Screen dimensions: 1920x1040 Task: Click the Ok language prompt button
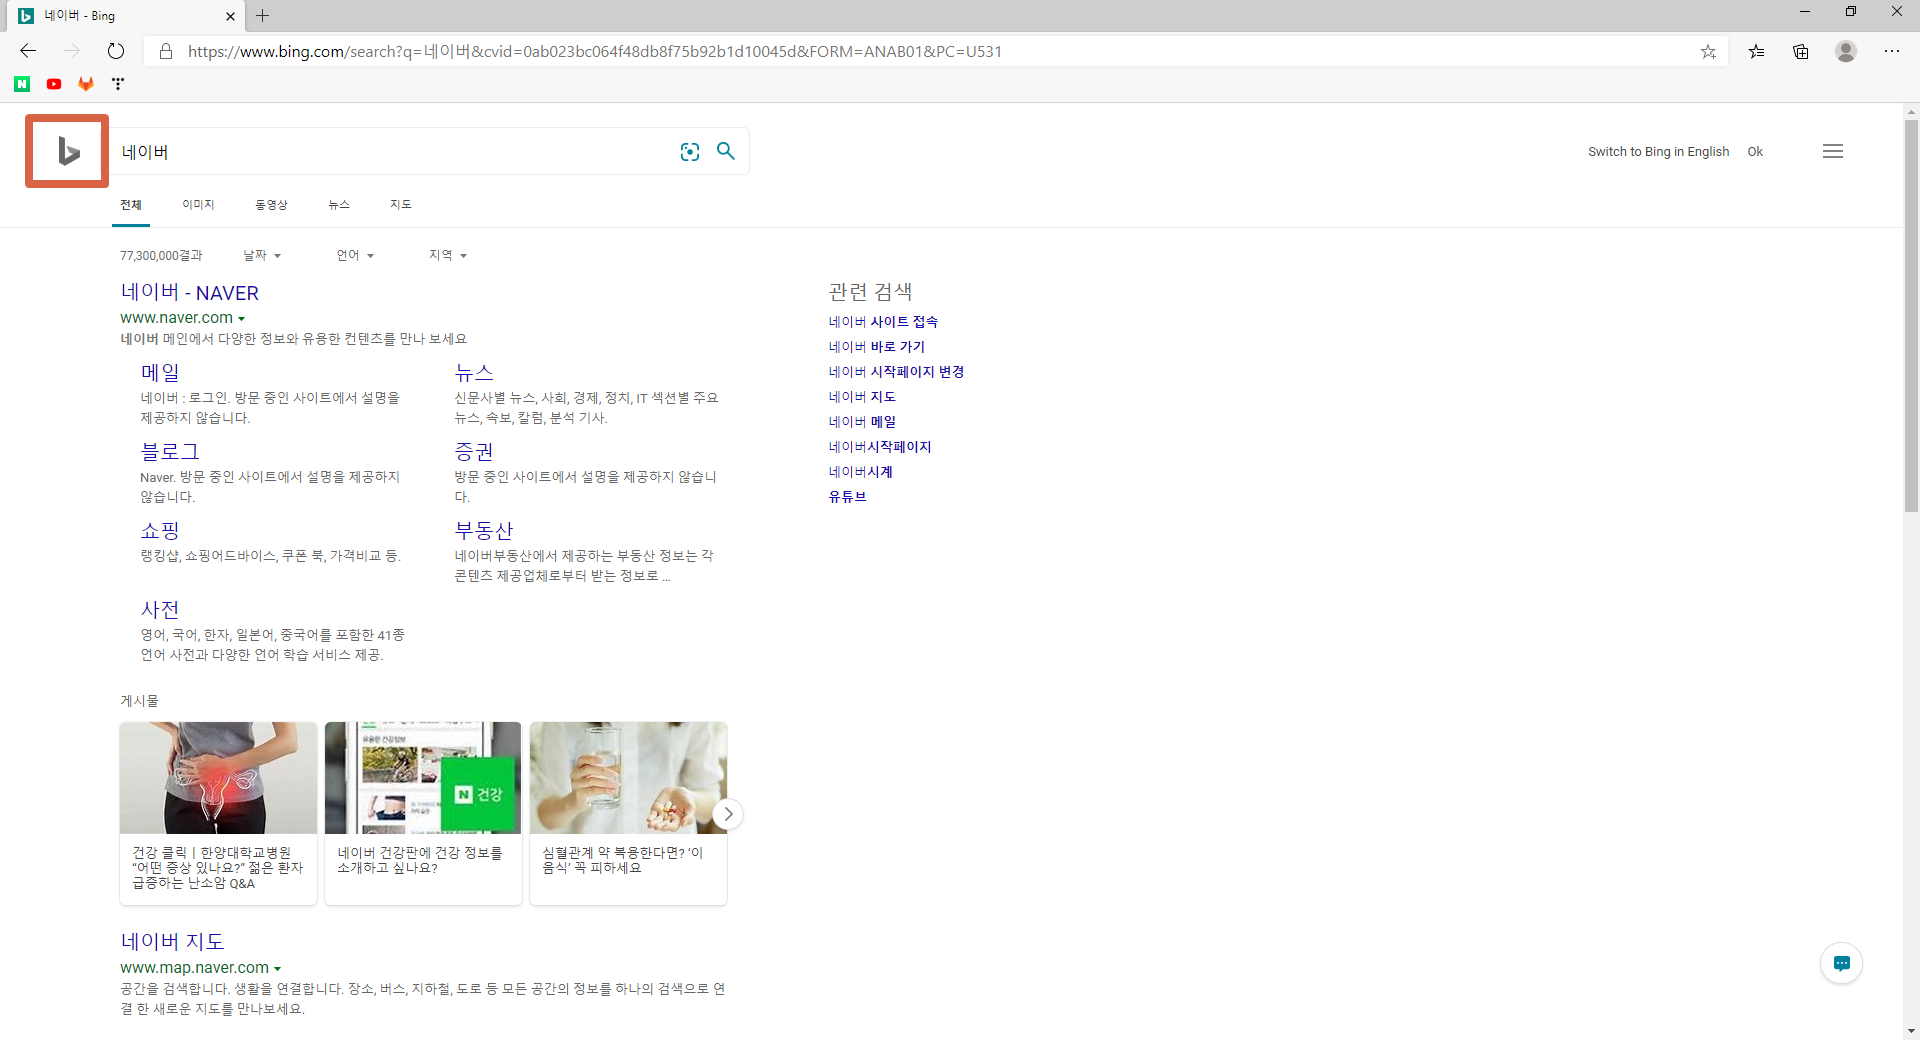[1755, 152]
